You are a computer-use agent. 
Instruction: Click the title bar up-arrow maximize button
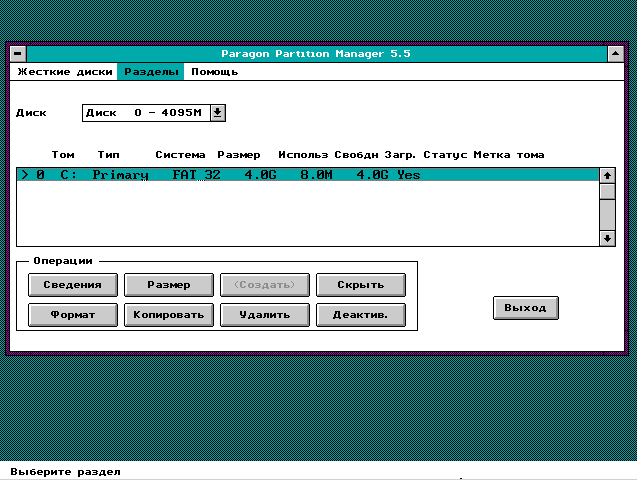615,54
